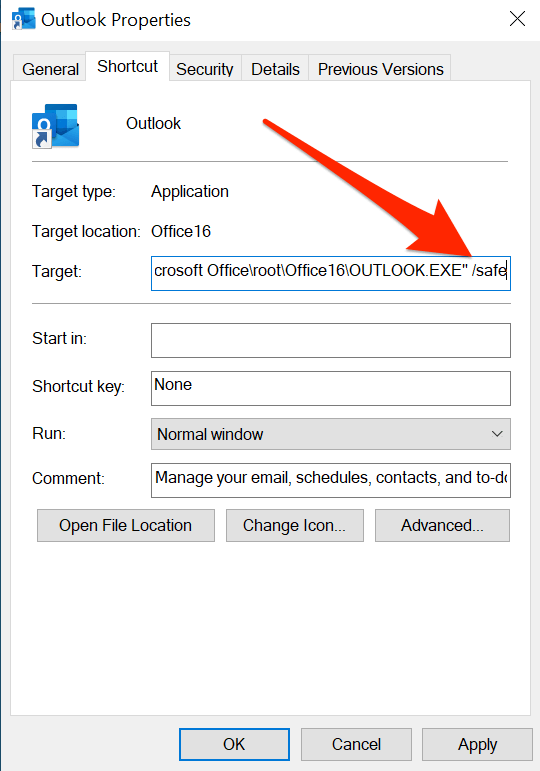Click the 'Target:' label

[x=57, y=271]
